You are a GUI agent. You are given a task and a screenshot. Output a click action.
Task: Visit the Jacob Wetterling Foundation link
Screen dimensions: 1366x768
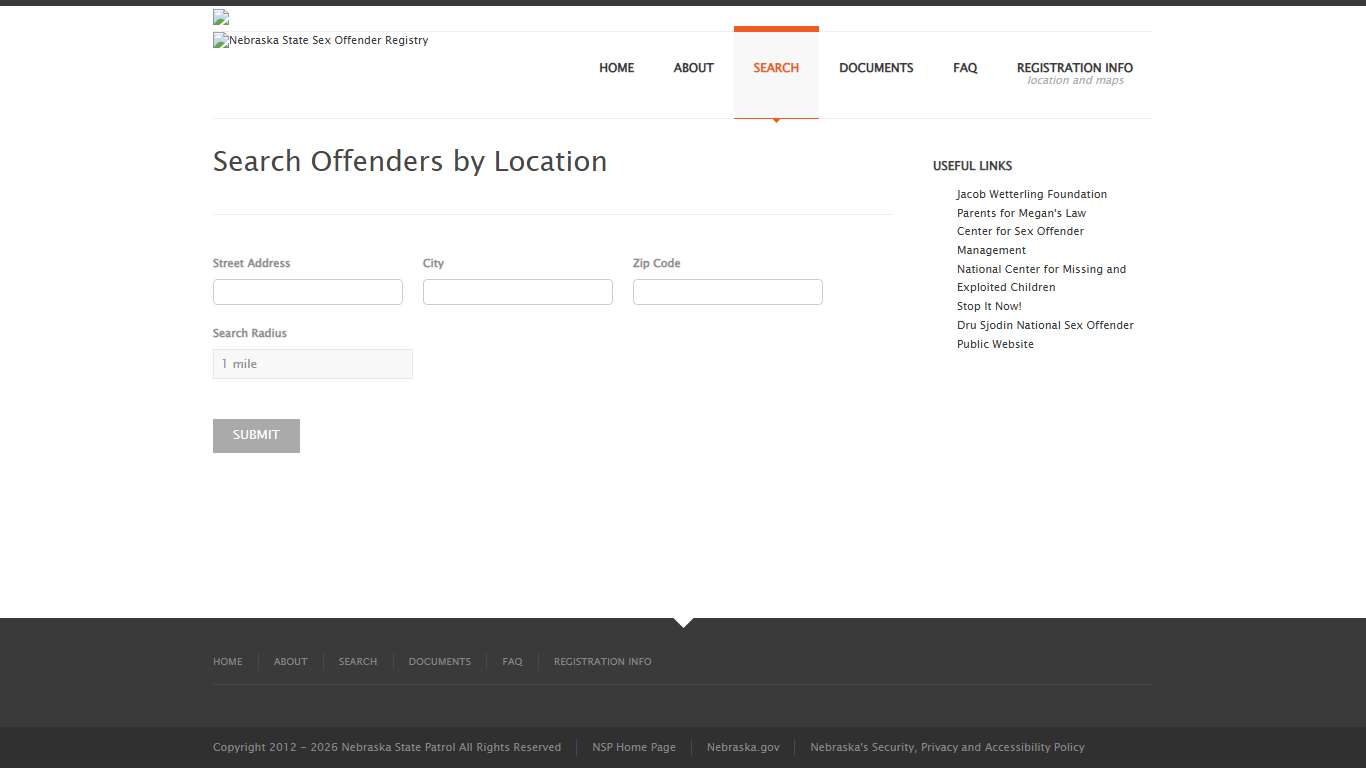click(1031, 194)
